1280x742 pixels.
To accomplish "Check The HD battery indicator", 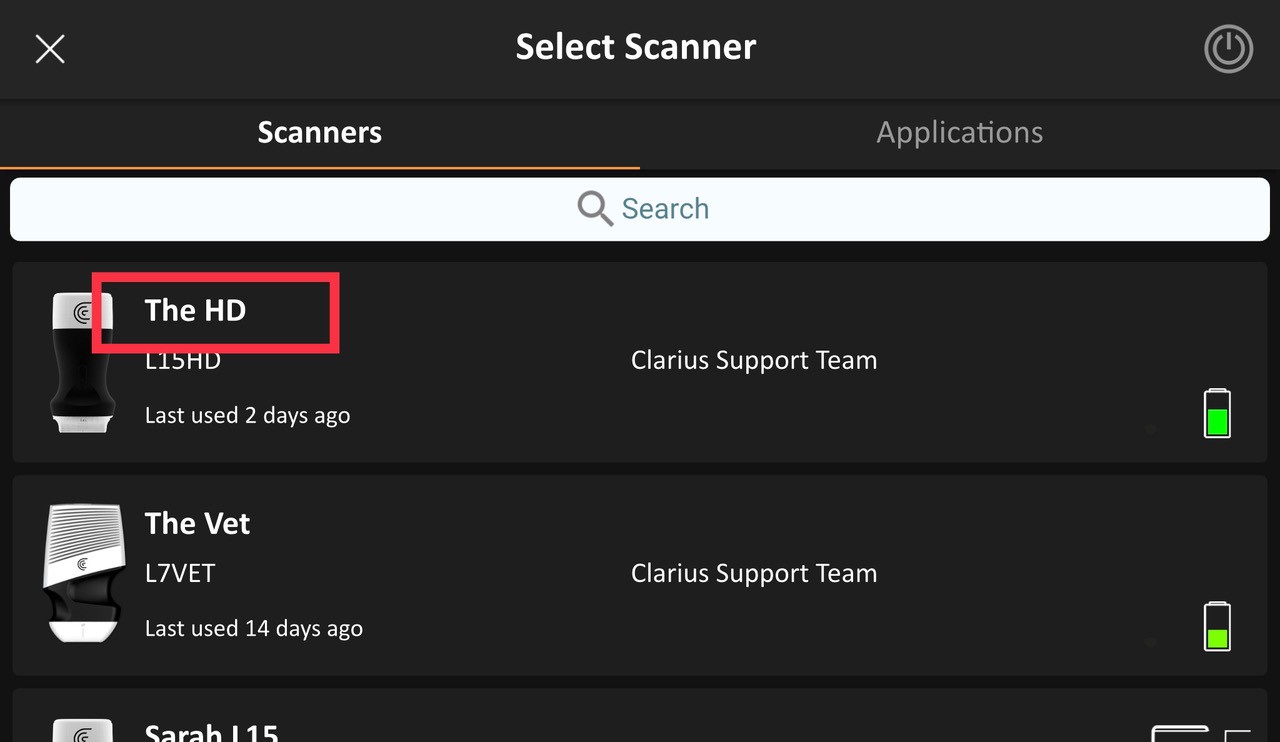I will coord(1217,413).
